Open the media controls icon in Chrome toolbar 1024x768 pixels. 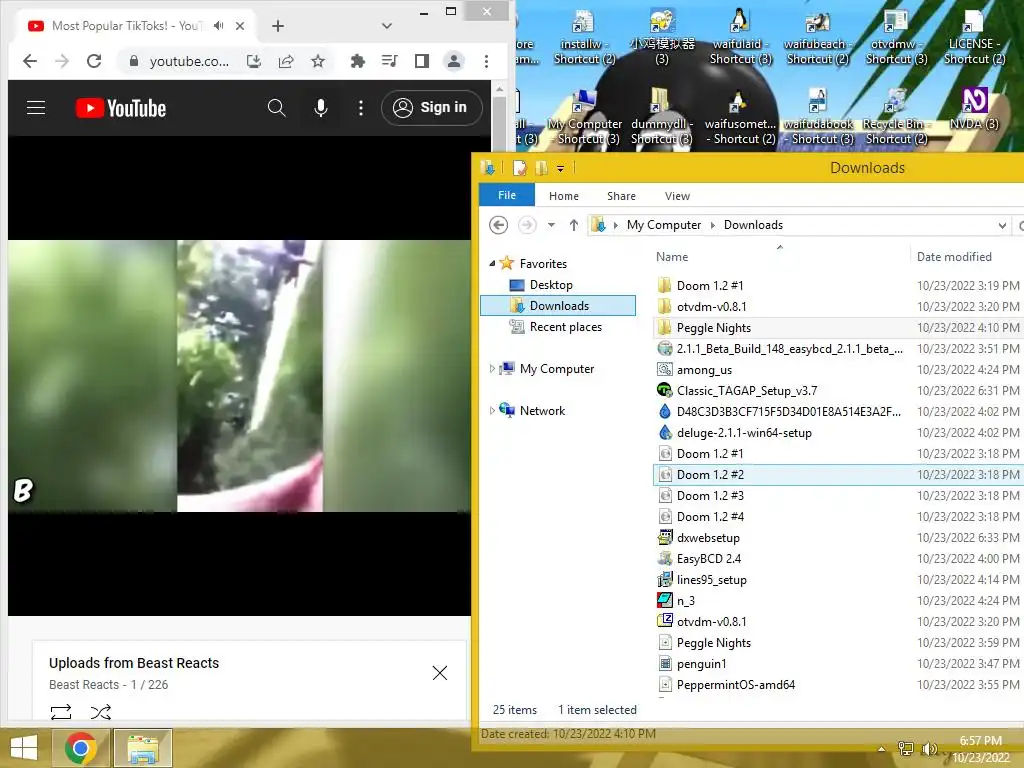(389, 61)
